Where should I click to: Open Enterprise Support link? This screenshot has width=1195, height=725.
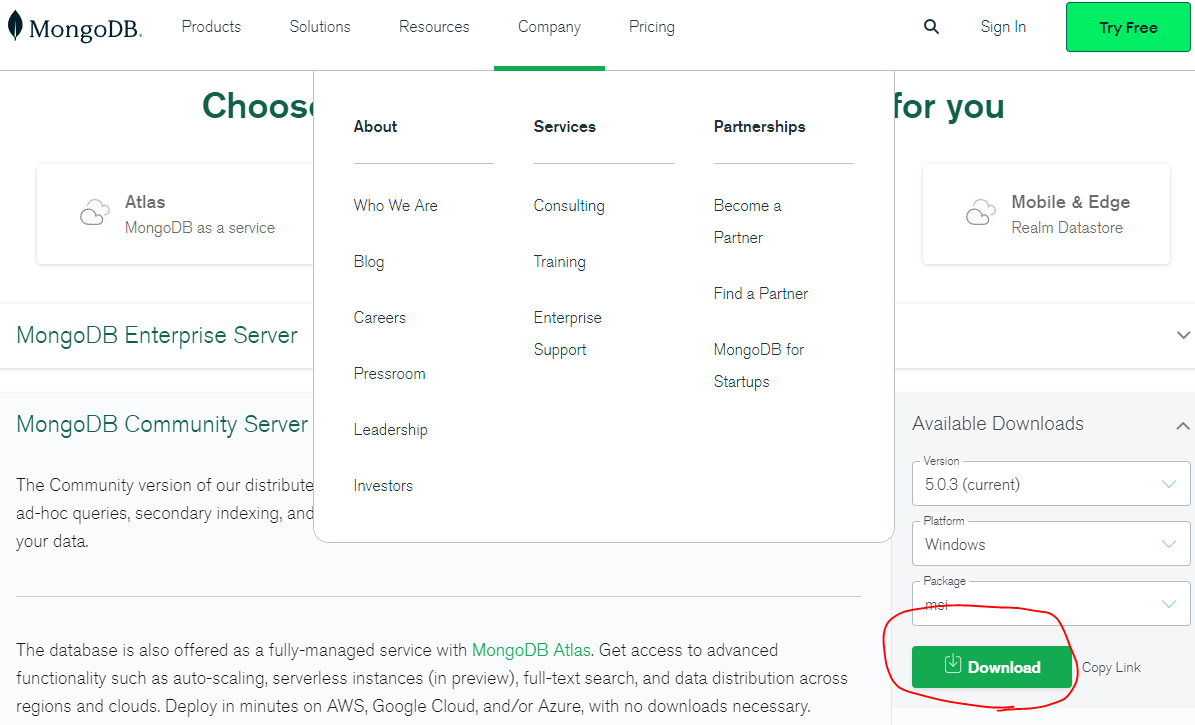click(x=568, y=334)
